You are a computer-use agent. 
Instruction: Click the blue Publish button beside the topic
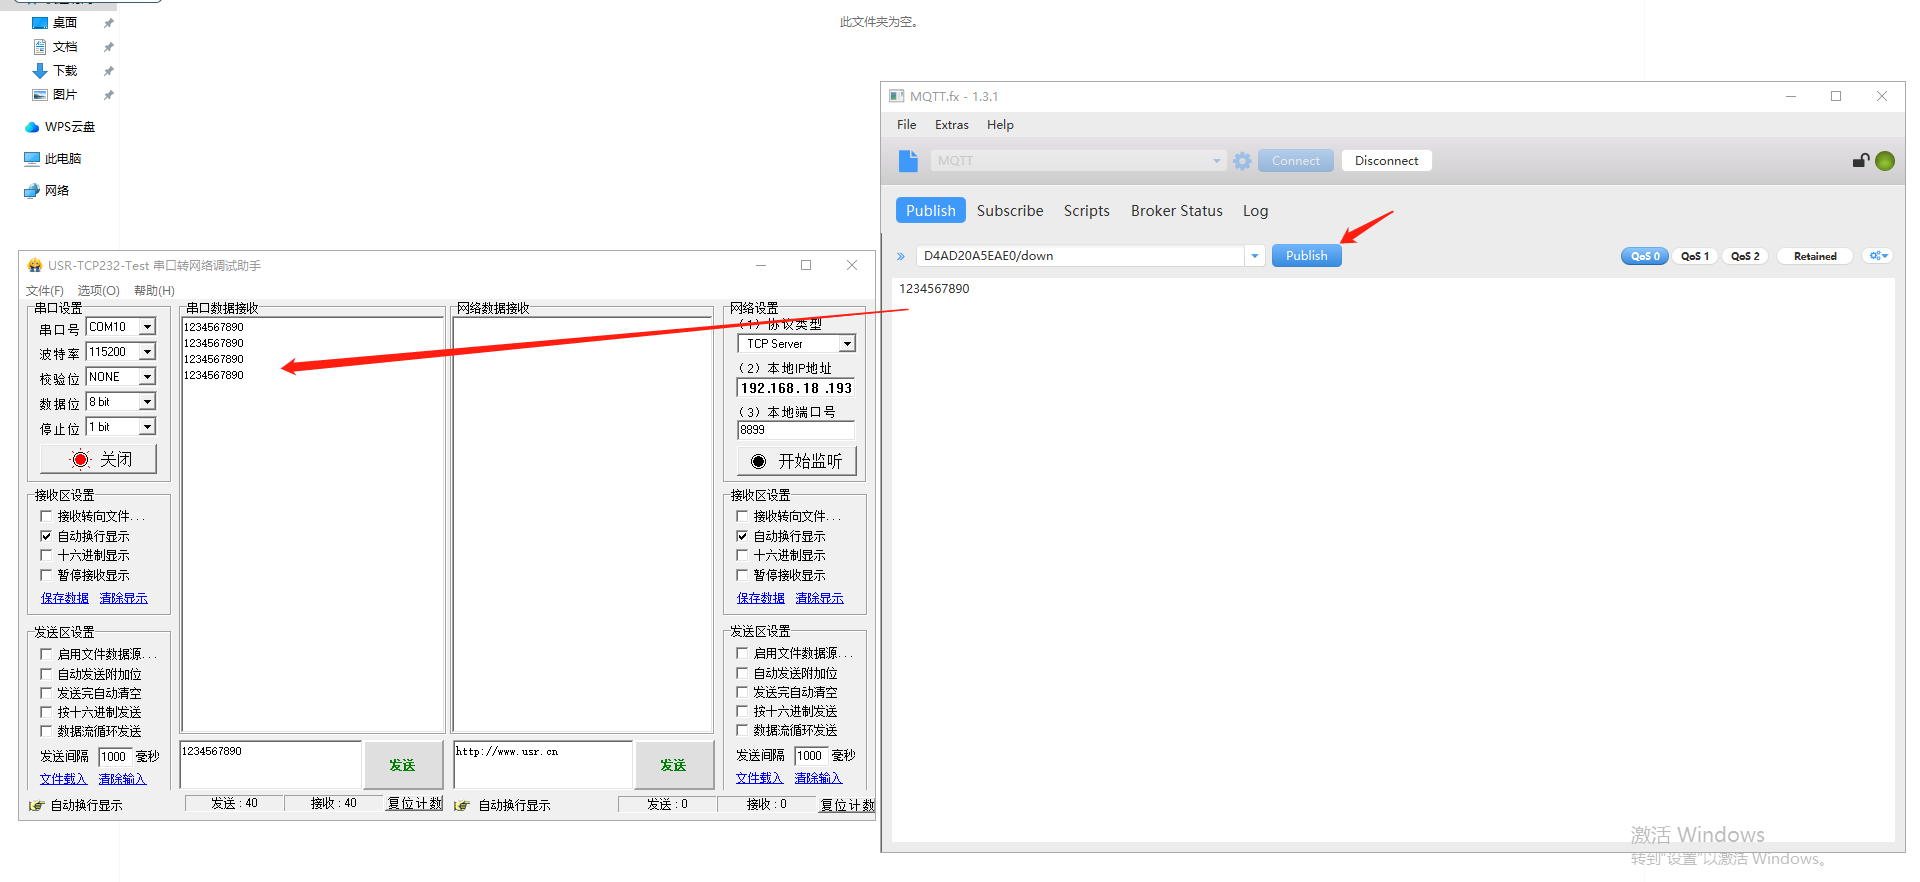(x=1306, y=256)
